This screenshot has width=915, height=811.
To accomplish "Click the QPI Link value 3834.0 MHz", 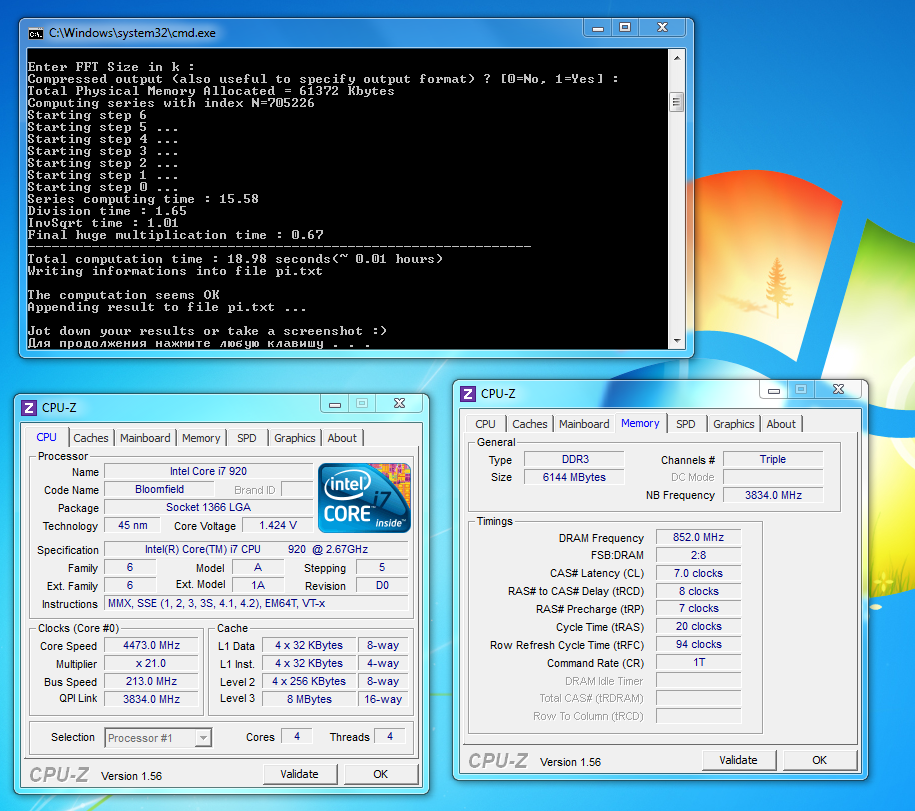I will tap(151, 699).
